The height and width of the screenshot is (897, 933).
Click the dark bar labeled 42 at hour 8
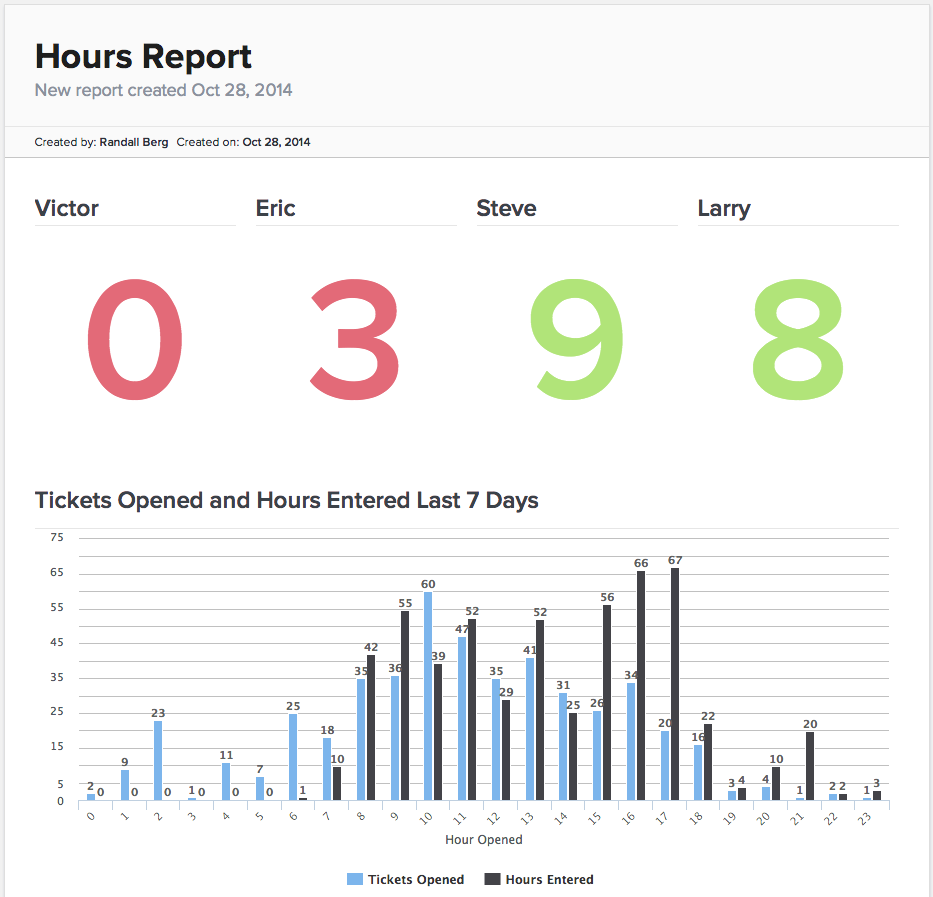point(371,727)
